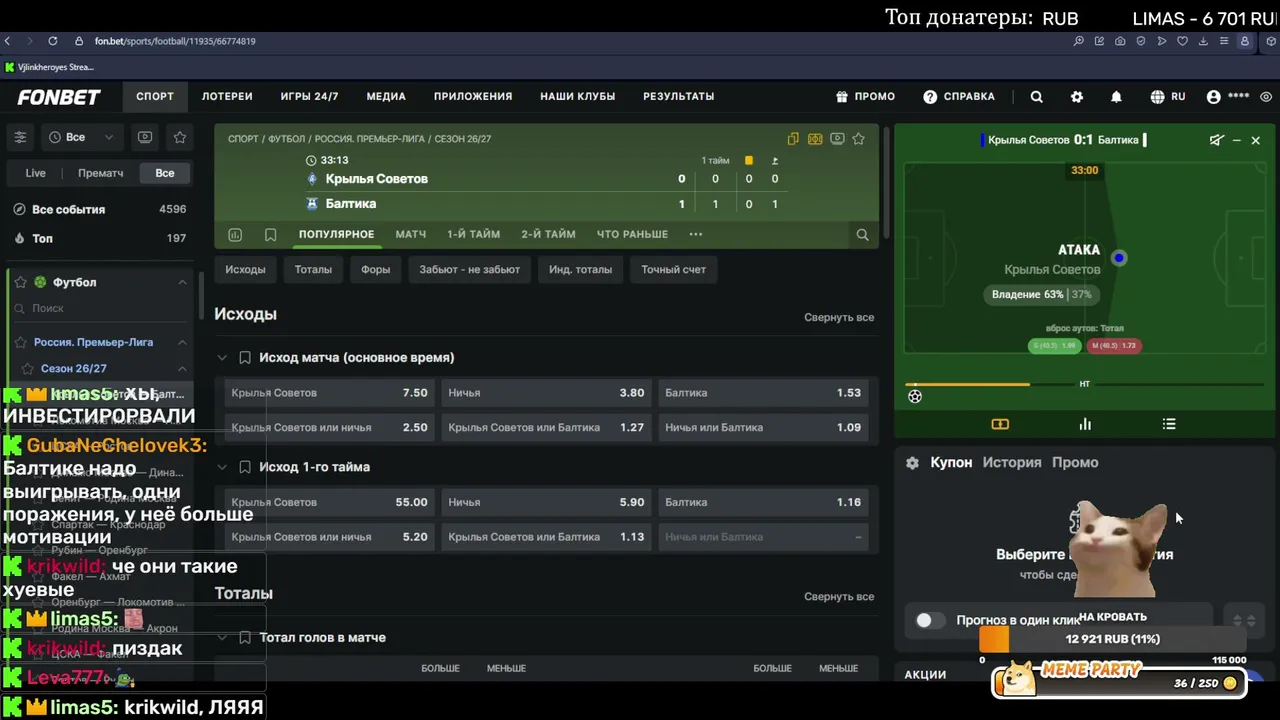Open Все события in the sidebar
Screen dimensions: 1280x720
point(100,210)
